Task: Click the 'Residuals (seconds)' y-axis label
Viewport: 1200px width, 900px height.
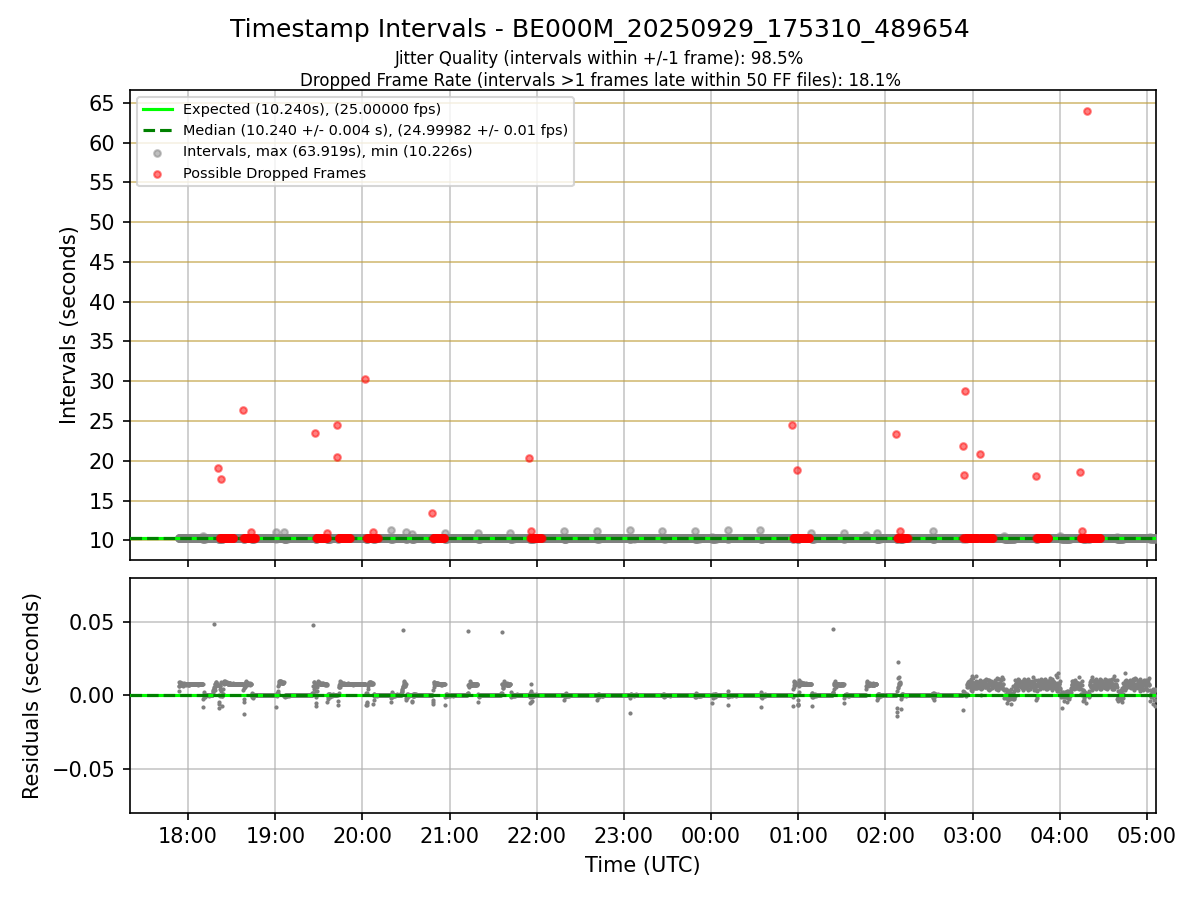Action: 32,696
